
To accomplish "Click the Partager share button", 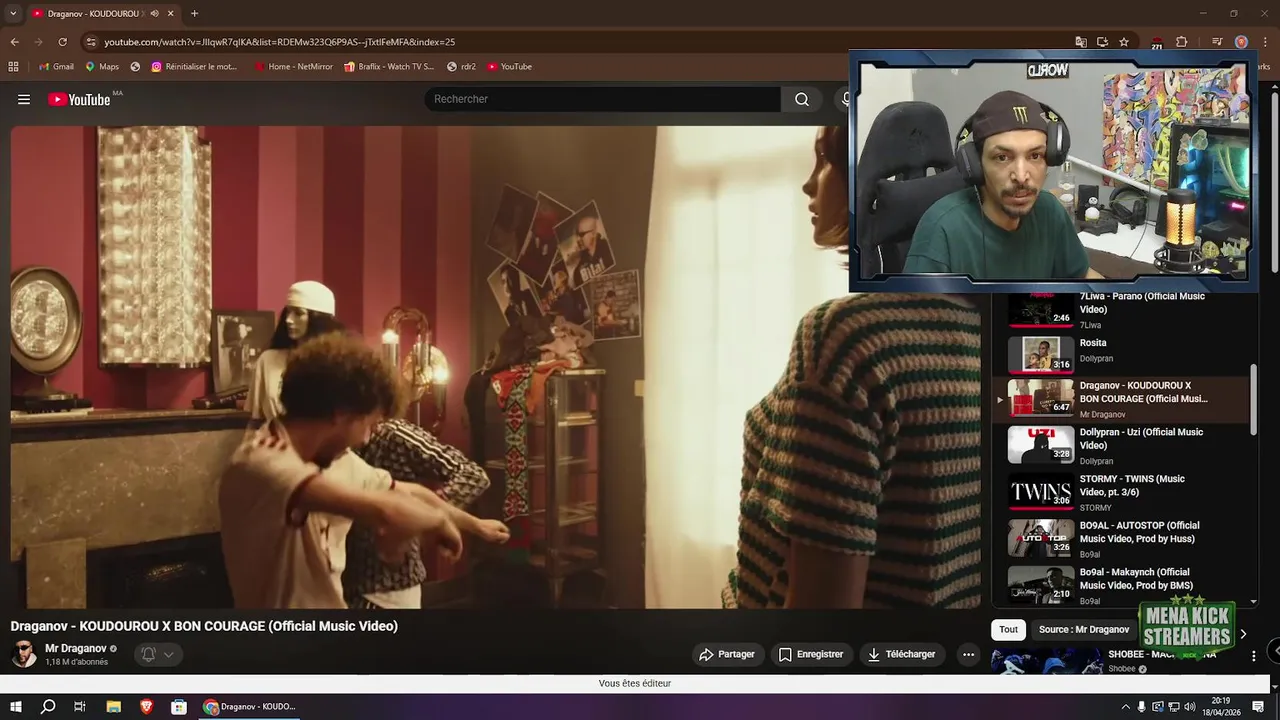I will click(x=727, y=655).
